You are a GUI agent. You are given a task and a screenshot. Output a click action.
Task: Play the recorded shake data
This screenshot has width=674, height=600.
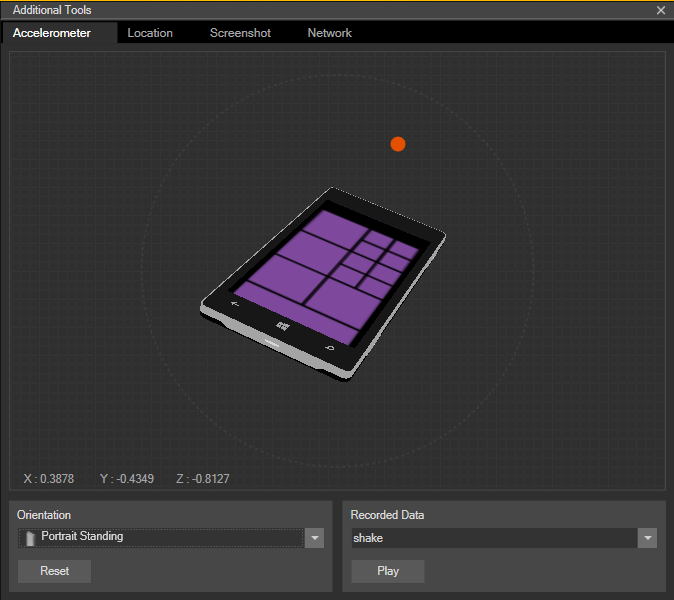[388, 571]
